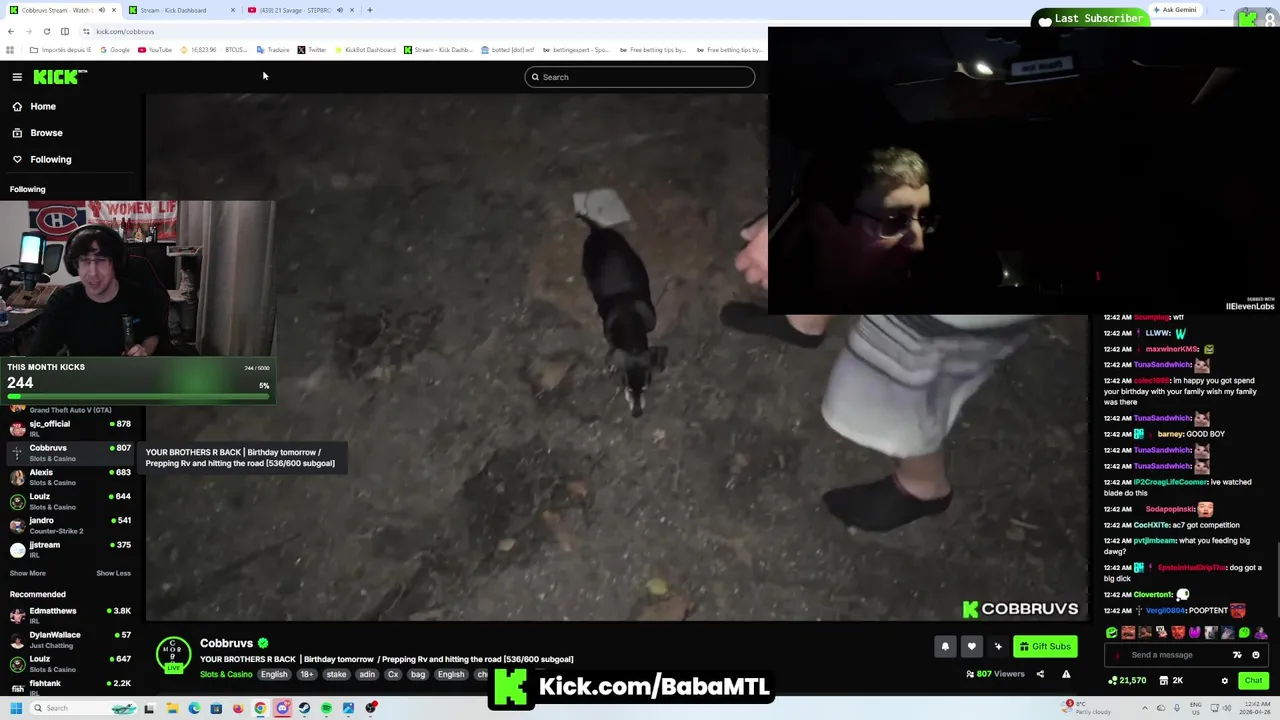Click the Gift Subs button
The image size is (1280, 720).
pos(1045,647)
